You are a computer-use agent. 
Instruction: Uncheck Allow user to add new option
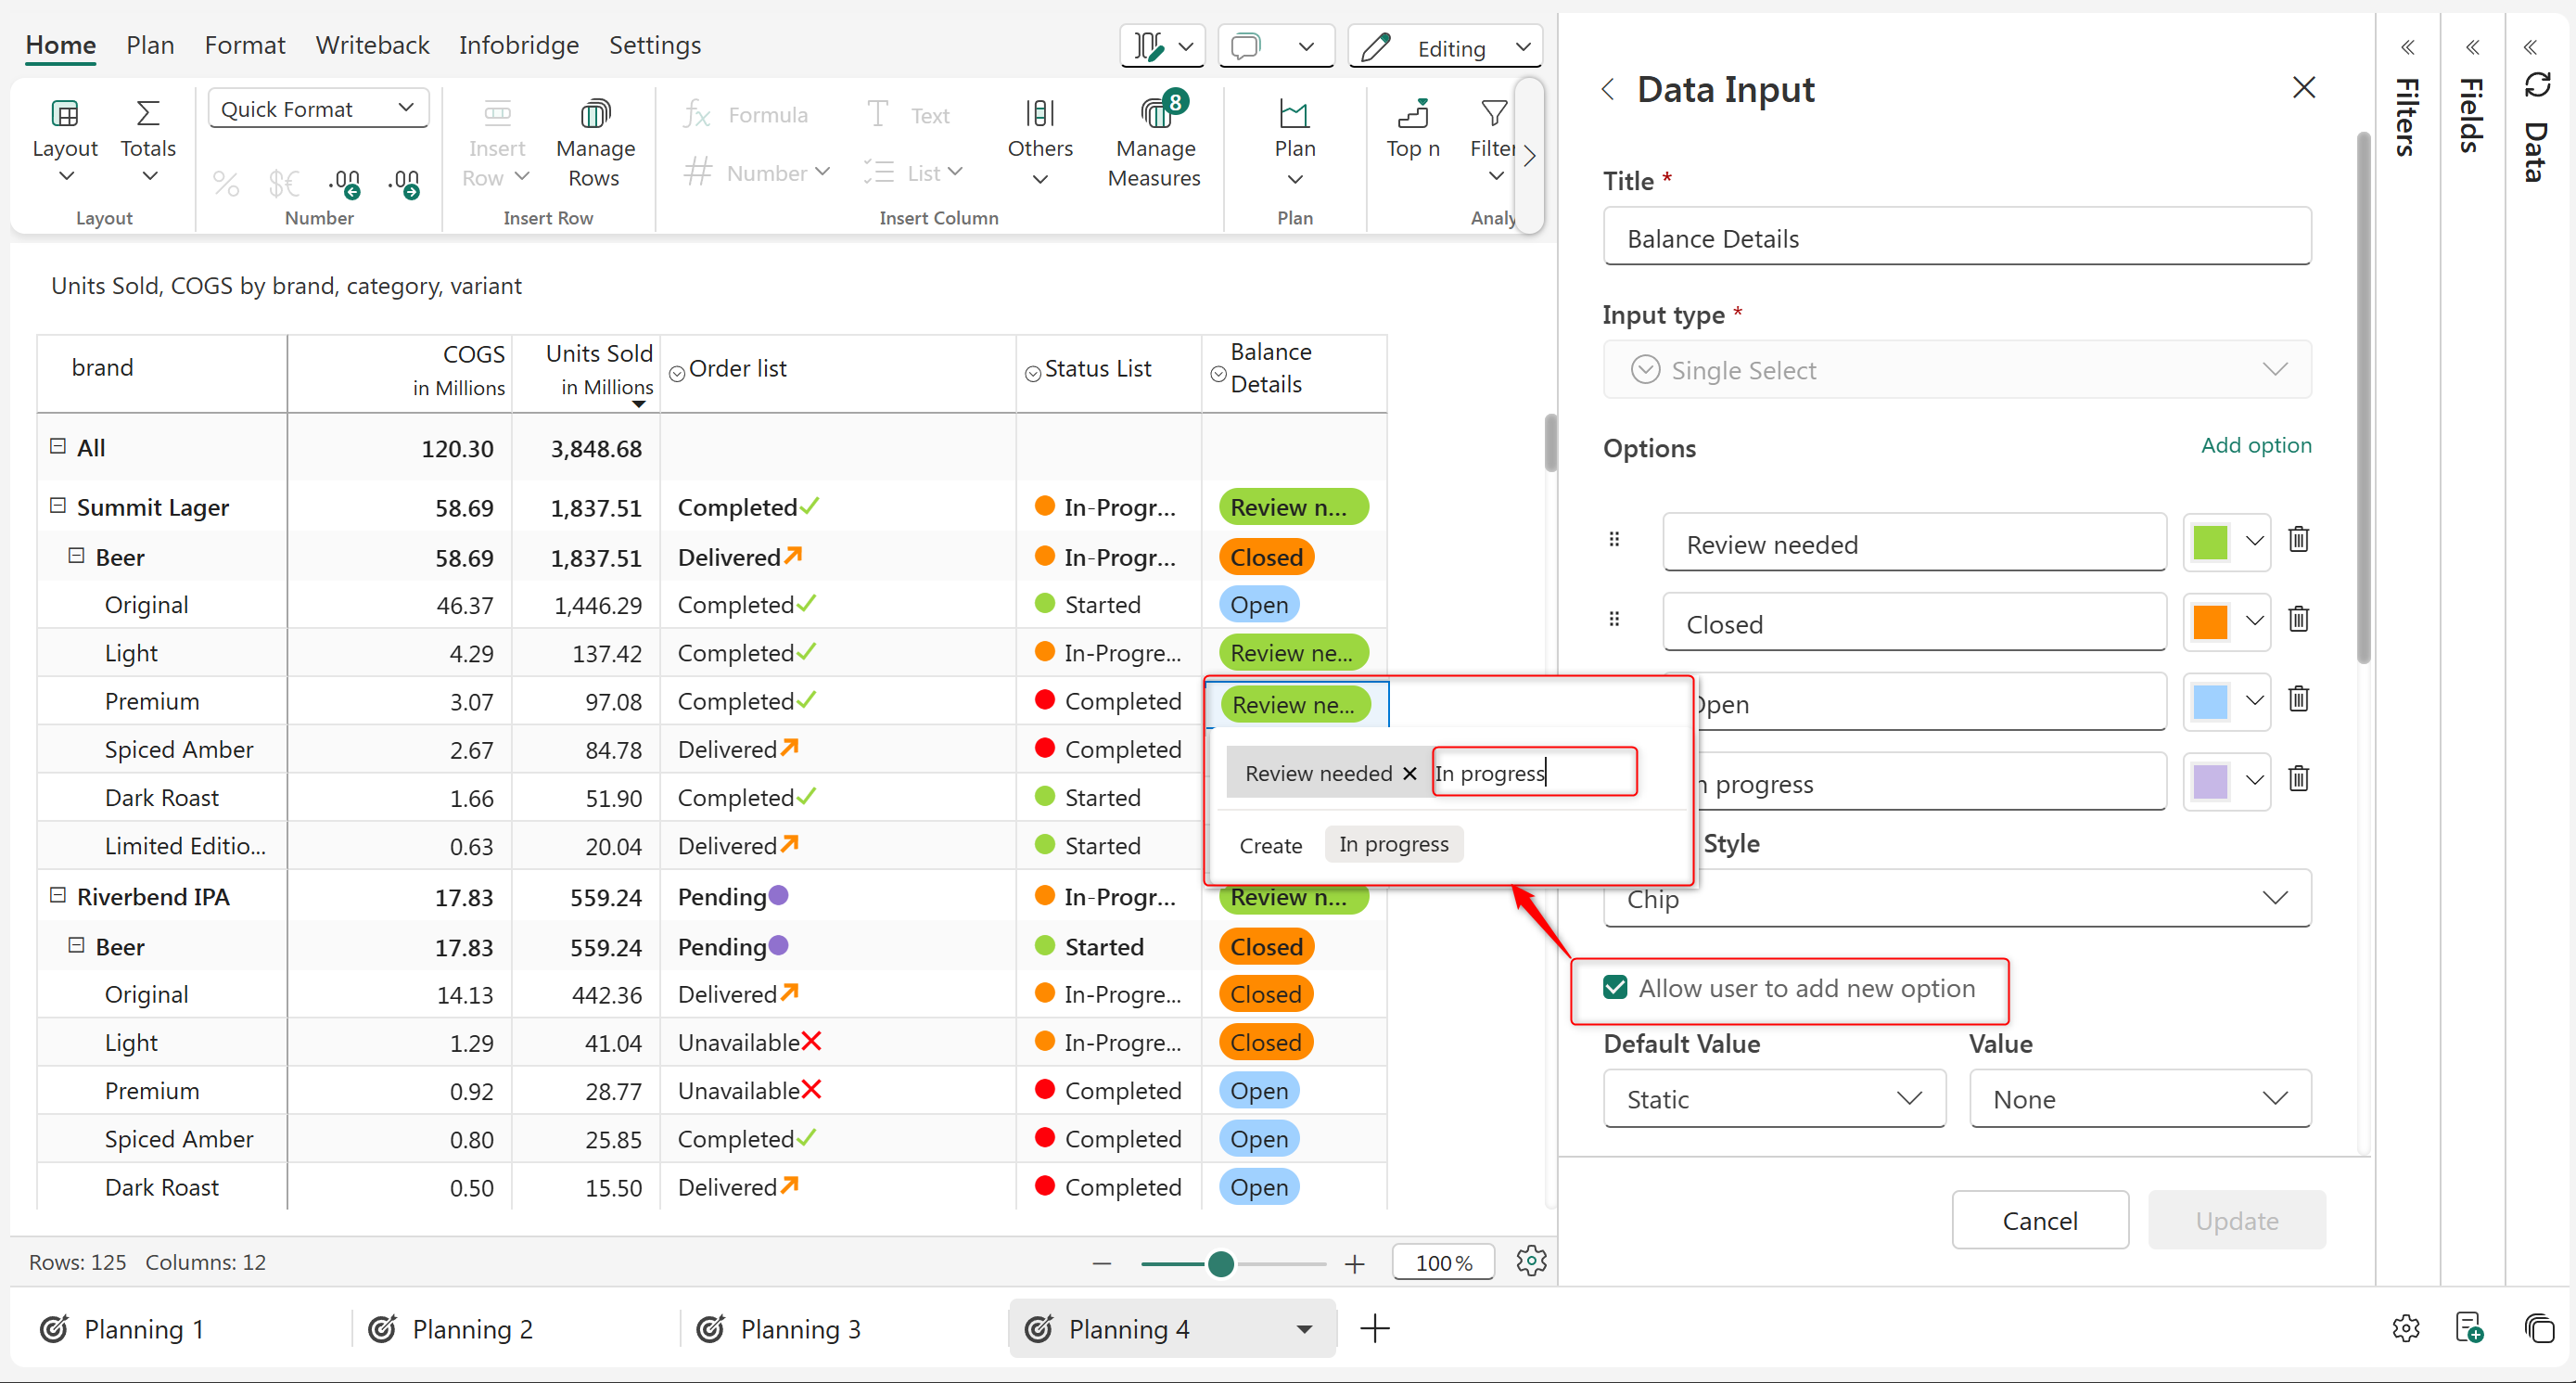click(x=1615, y=988)
